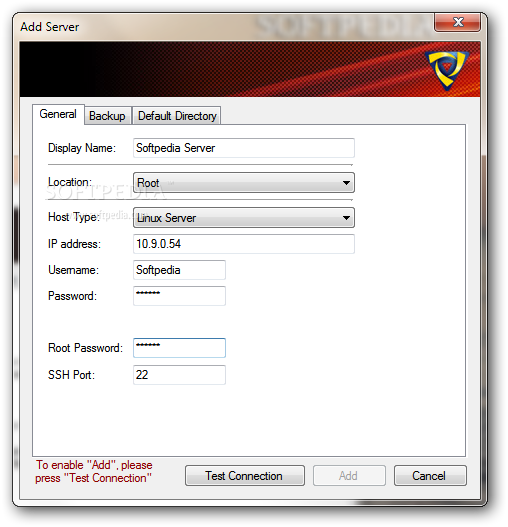Click the Password input field

(179, 296)
